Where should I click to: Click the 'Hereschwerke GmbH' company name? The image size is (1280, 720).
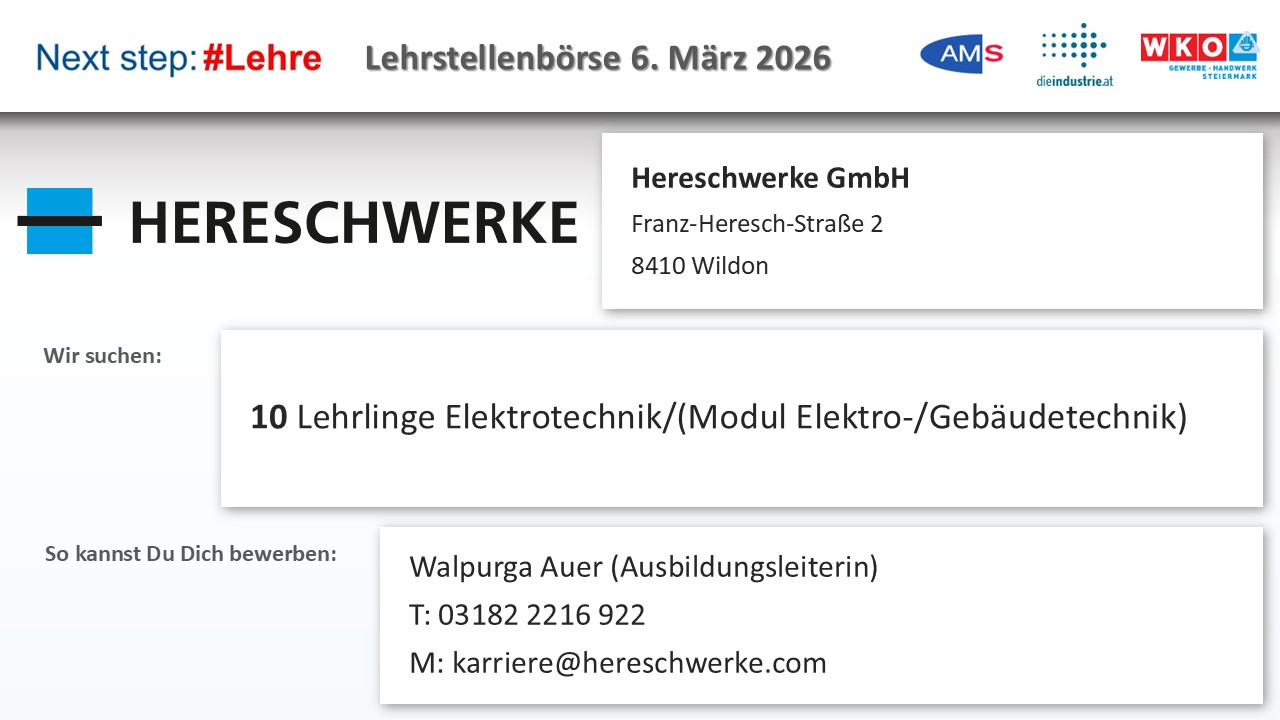coord(770,179)
